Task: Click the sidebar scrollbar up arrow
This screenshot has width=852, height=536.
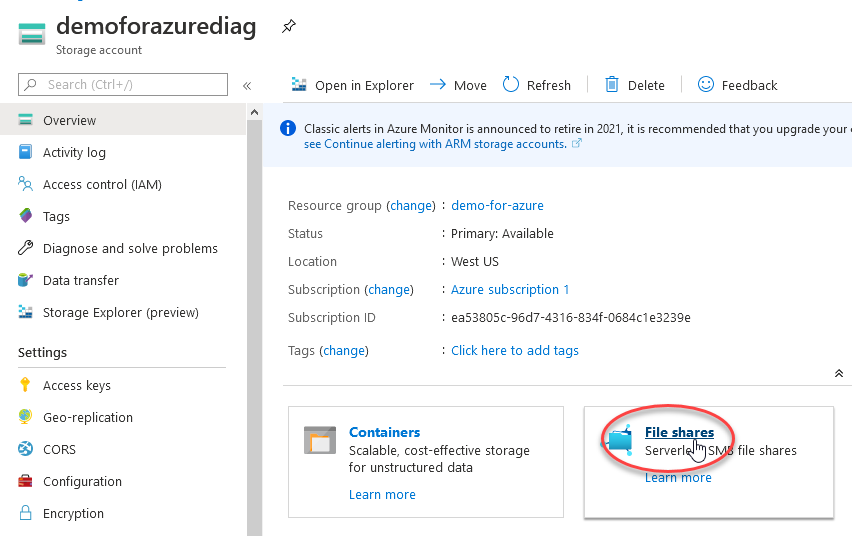Action: pos(254,112)
